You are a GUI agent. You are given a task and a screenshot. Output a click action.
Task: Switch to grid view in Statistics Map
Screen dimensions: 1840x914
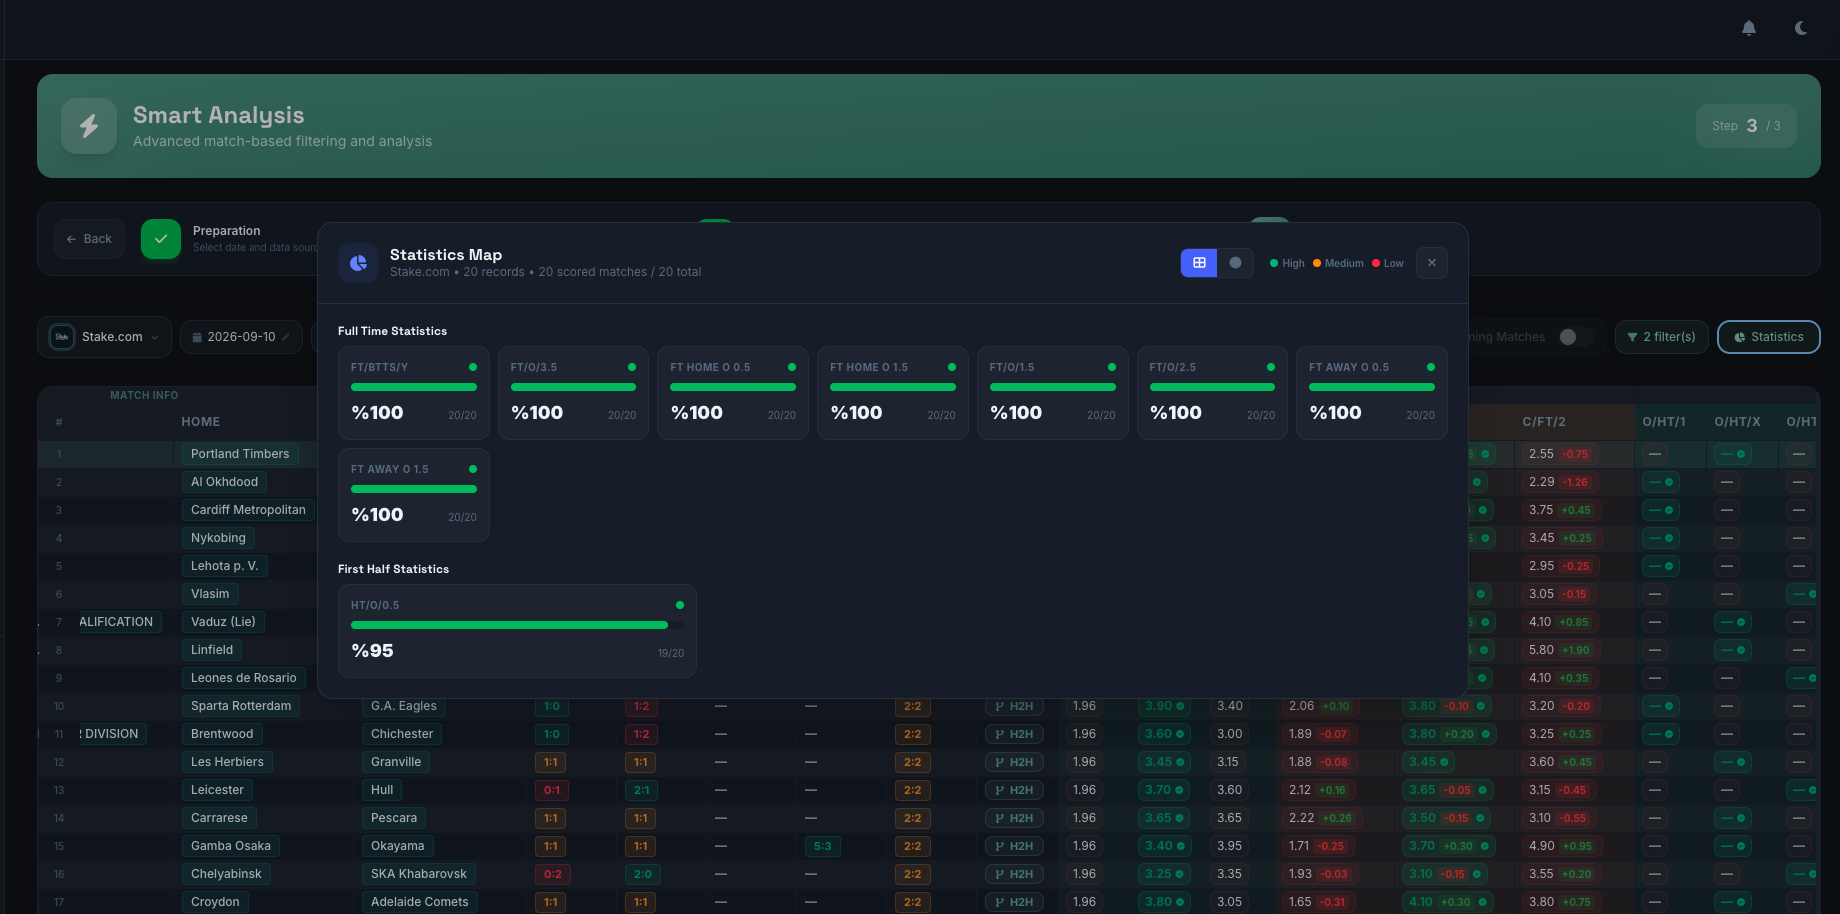pos(1199,263)
